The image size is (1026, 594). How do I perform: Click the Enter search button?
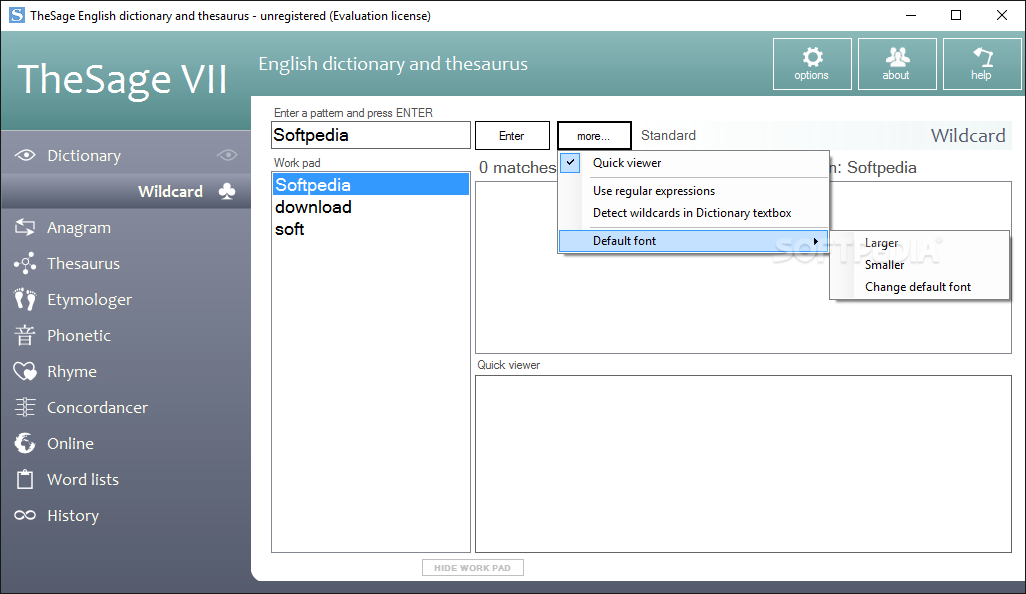(512, 135)
